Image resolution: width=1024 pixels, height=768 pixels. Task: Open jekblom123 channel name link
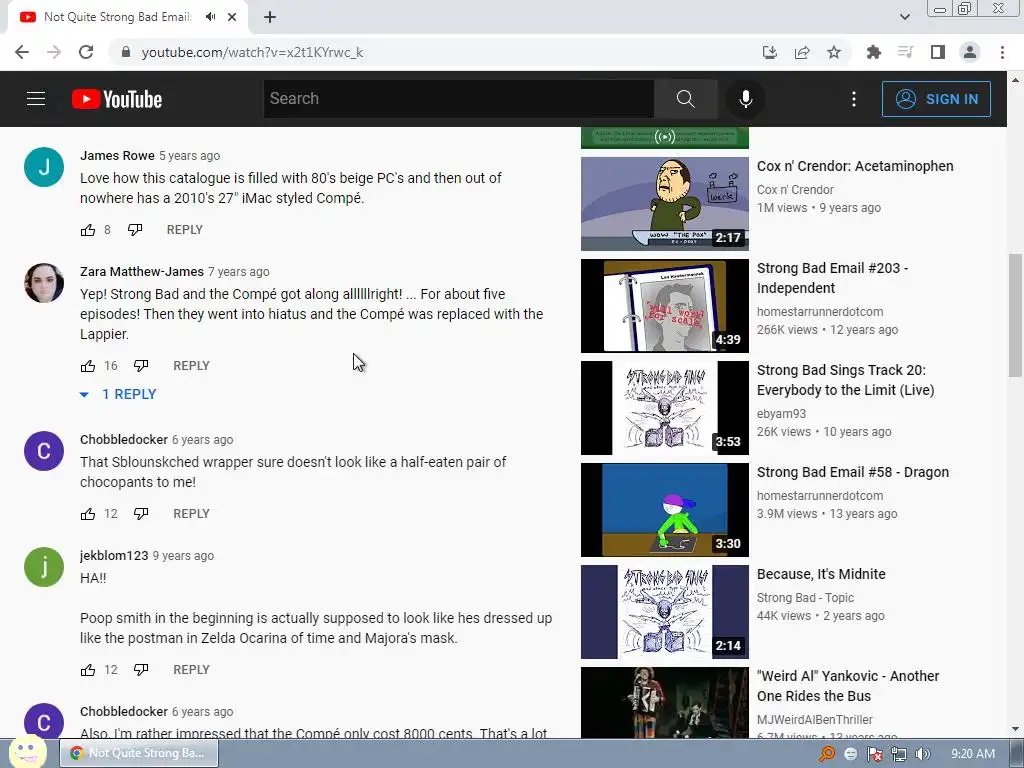pyautogui.click(x=114, y=556)
